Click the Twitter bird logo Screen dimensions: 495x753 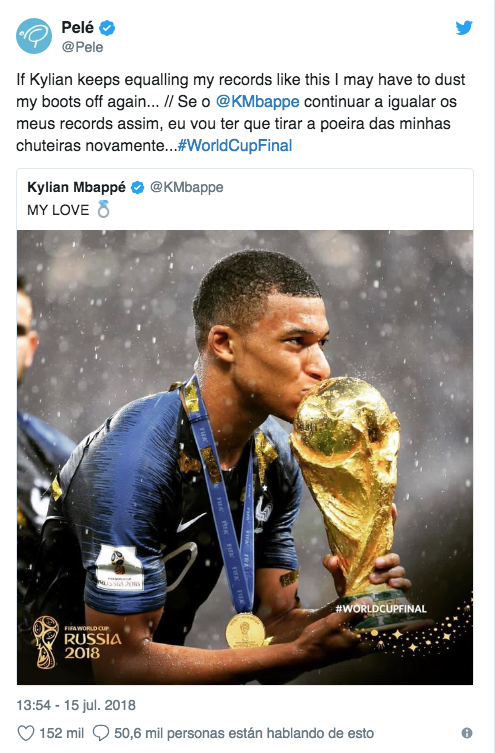coord(464,28)
